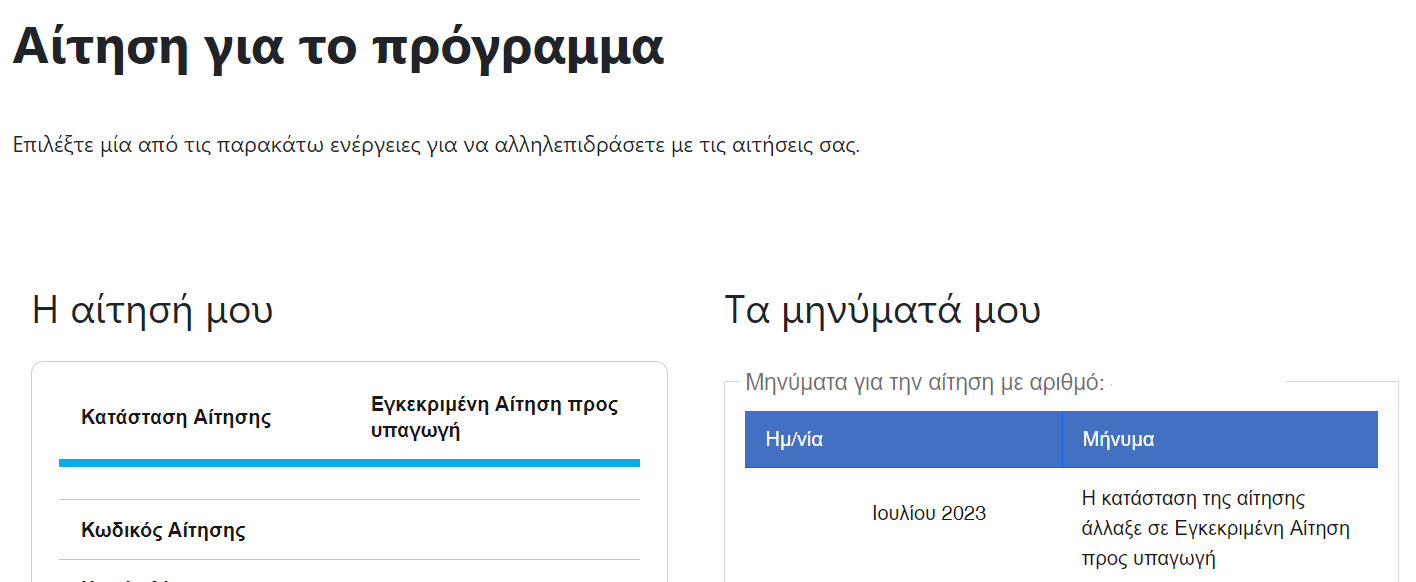Click the partially visible row below Κωδικός Αίτησης
This screenshot has width=1416, height=582.
[349, 571]
